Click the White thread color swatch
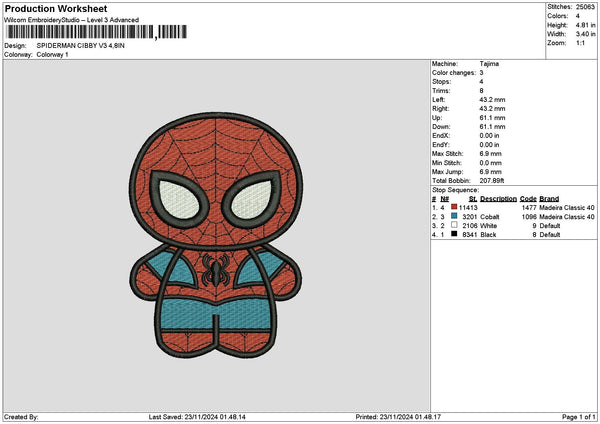Viewport: 600px width, 424px height. click(x=455, y=225)
